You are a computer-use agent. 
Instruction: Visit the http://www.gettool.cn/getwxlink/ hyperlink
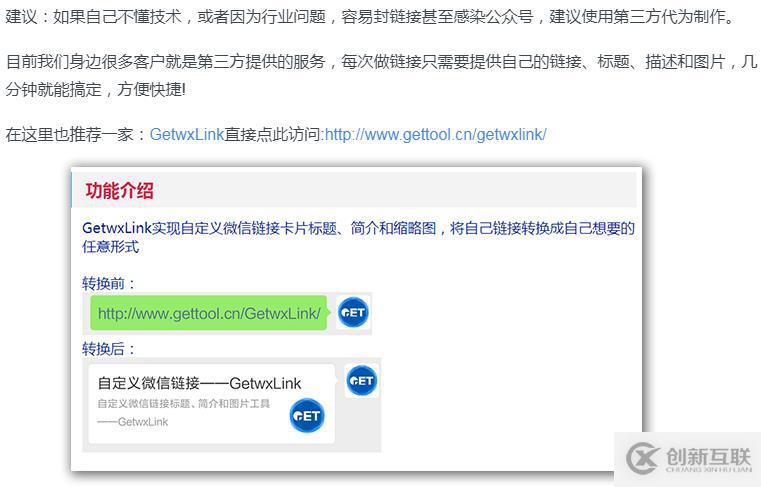pyautogui.click(x=435, y=134)
